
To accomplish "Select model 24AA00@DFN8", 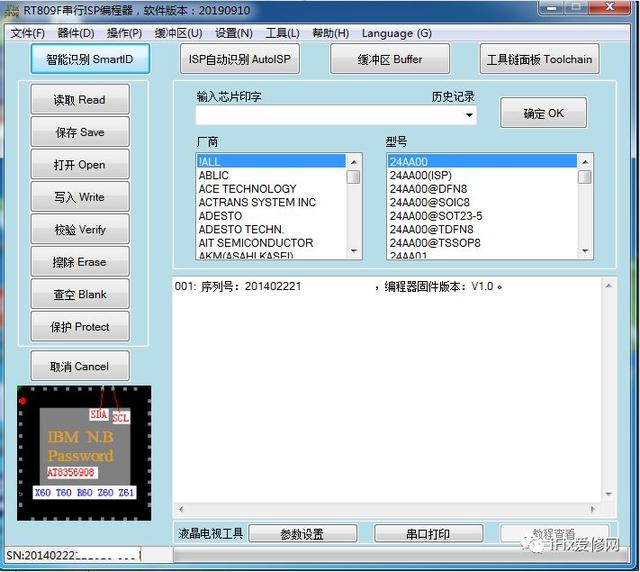I will tap(482, 189).
